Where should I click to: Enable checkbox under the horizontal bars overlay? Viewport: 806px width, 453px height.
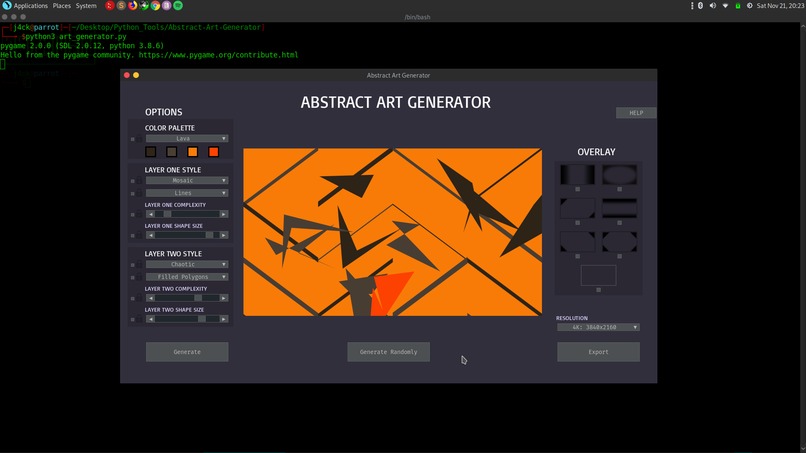pyautogui.click(x=619, y=223)
